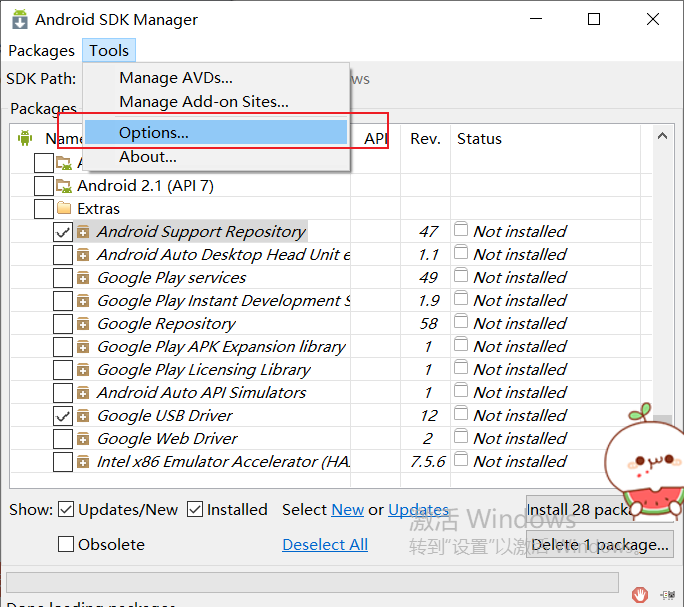Click Google Web Driver package icon
The width and height of the screenshot is (684, 607).
[x=83, y=439]
